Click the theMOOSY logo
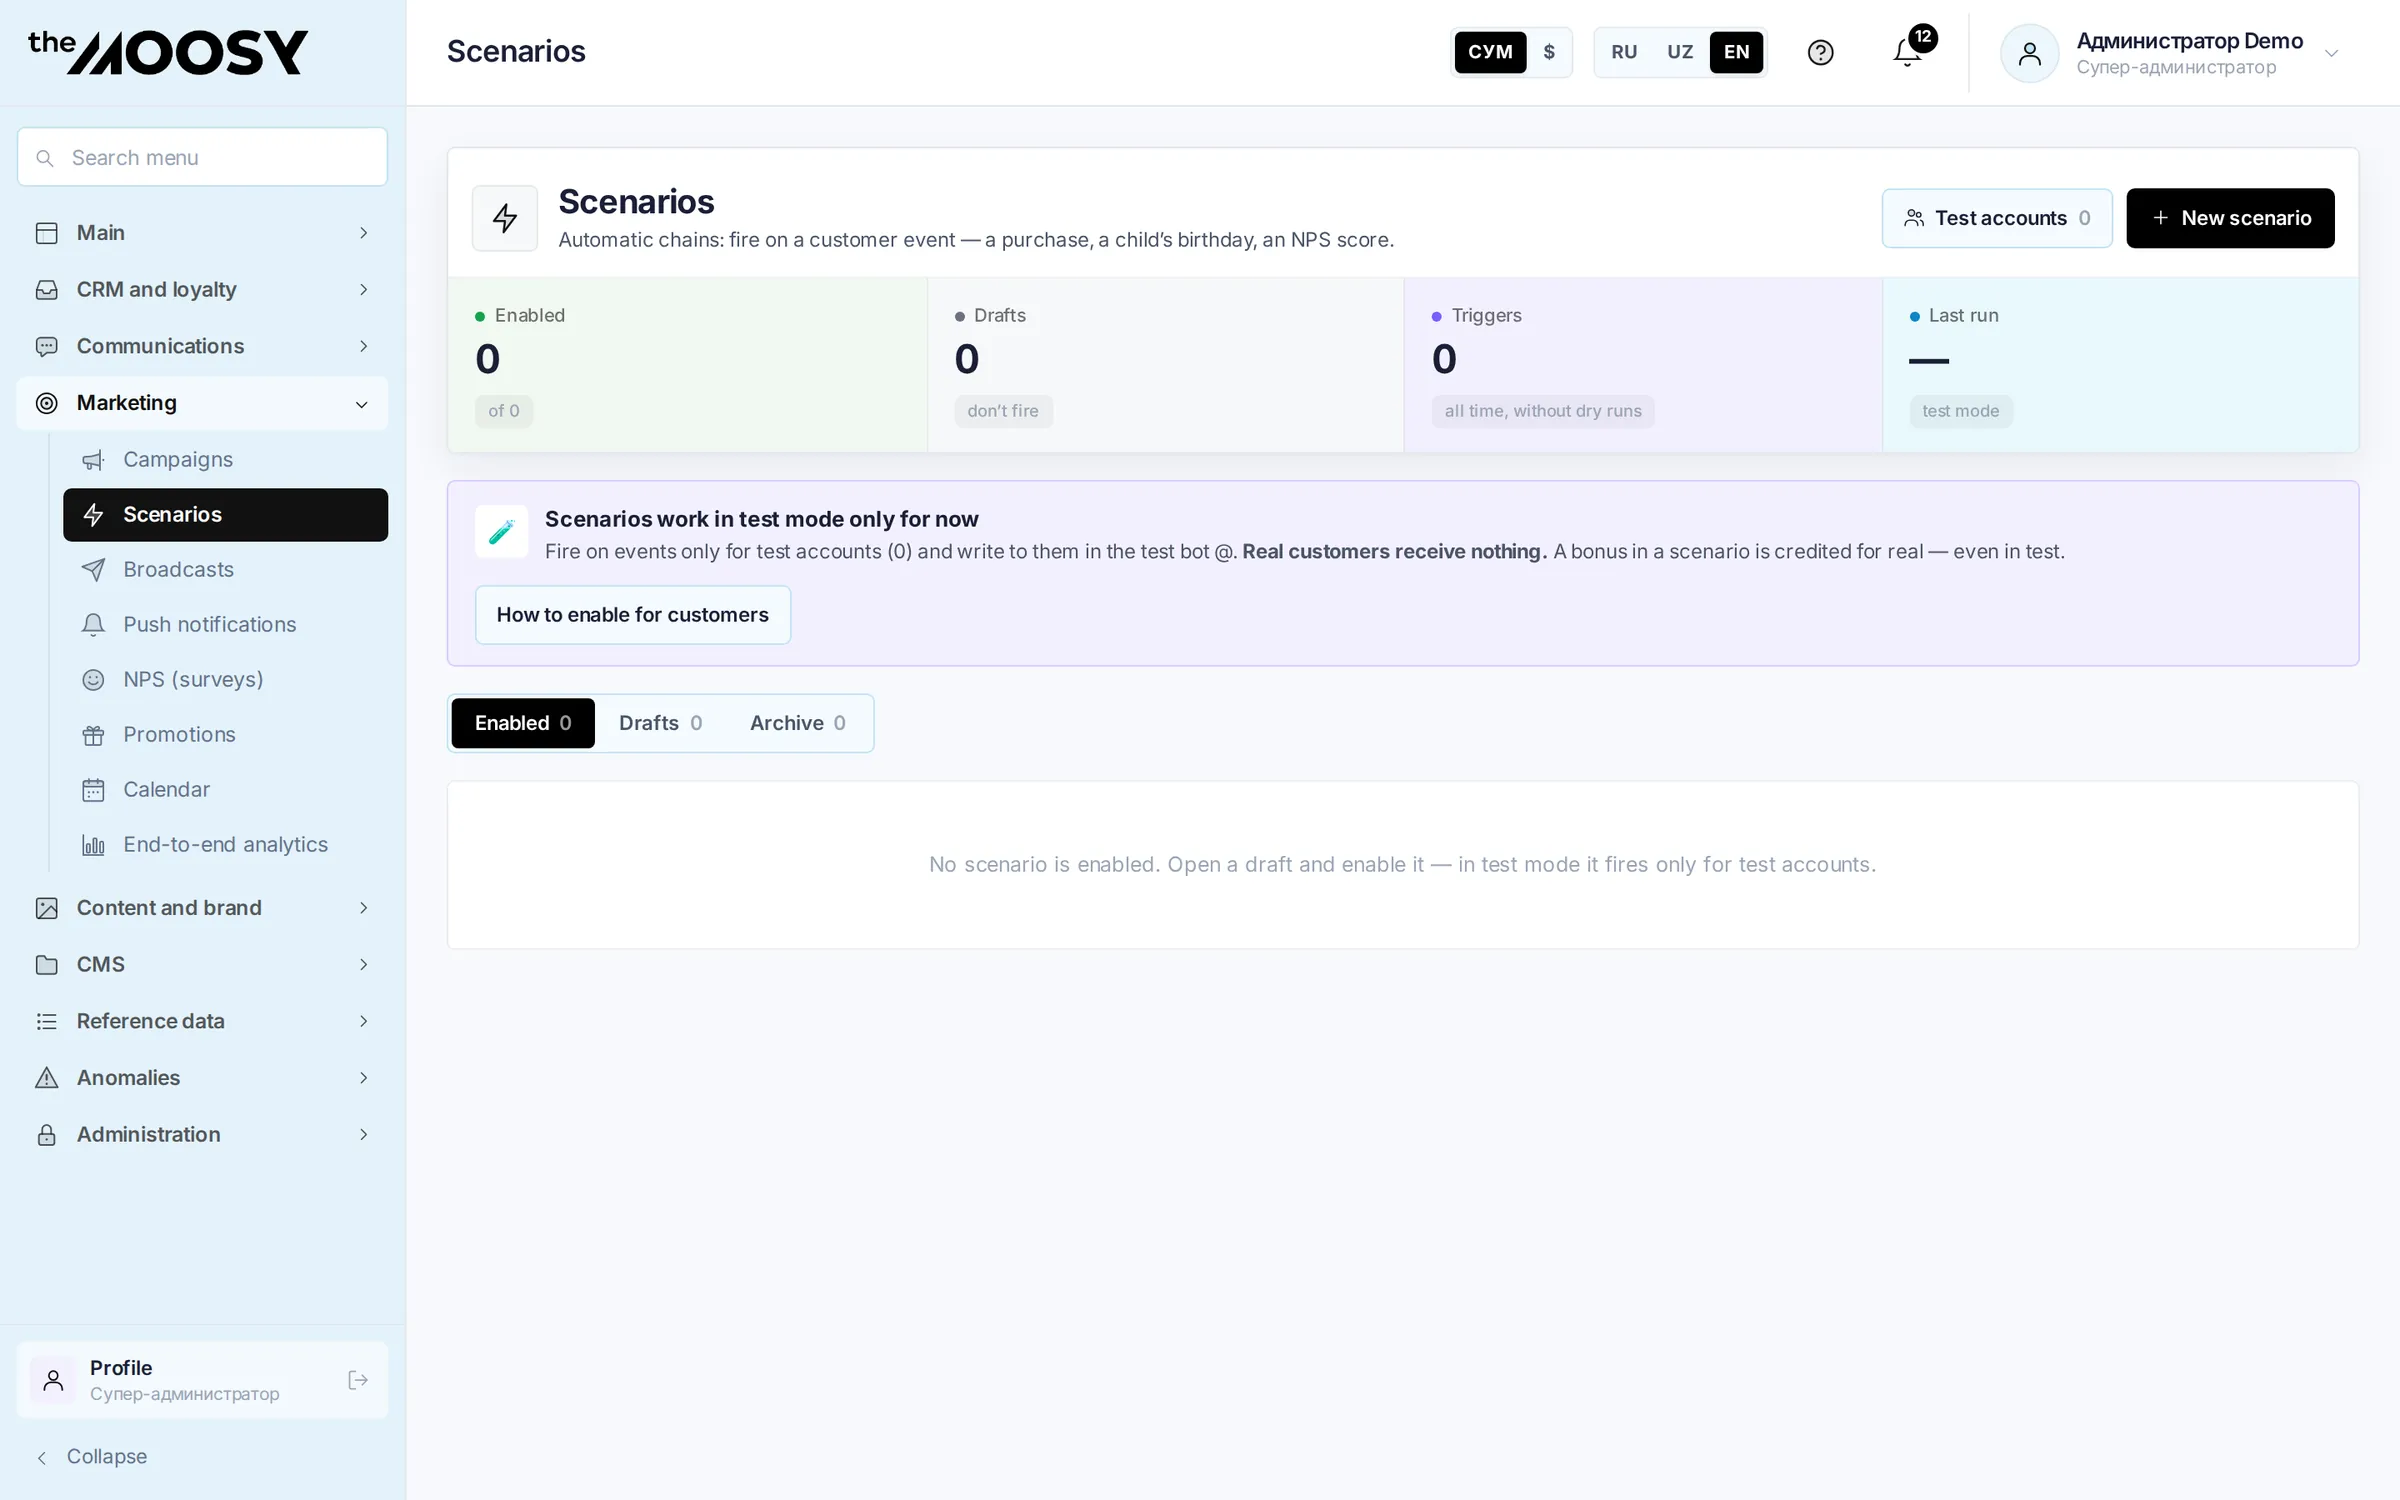Image resolution: width=2400 pixels, height=1500 pixels. pos(167,52)
